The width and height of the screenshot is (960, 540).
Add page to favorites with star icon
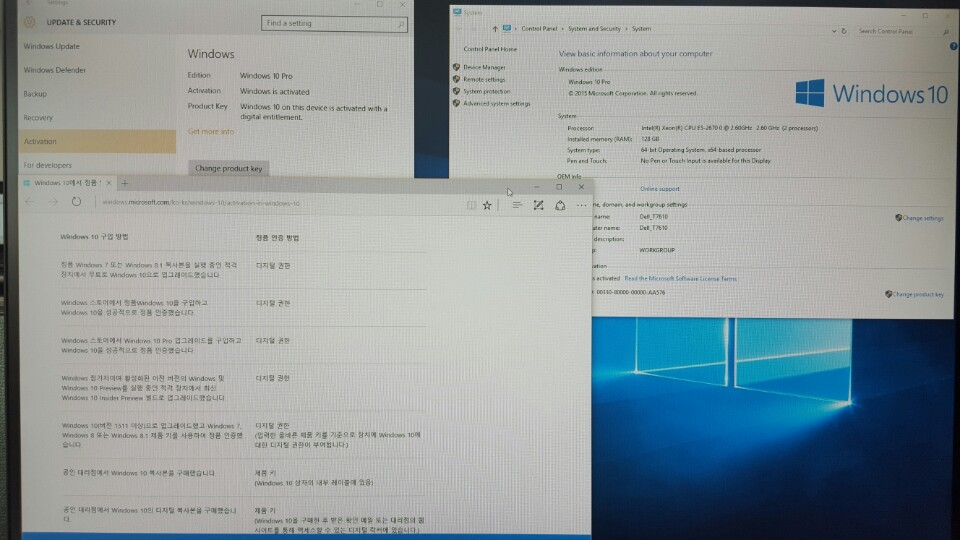[487, 206]
